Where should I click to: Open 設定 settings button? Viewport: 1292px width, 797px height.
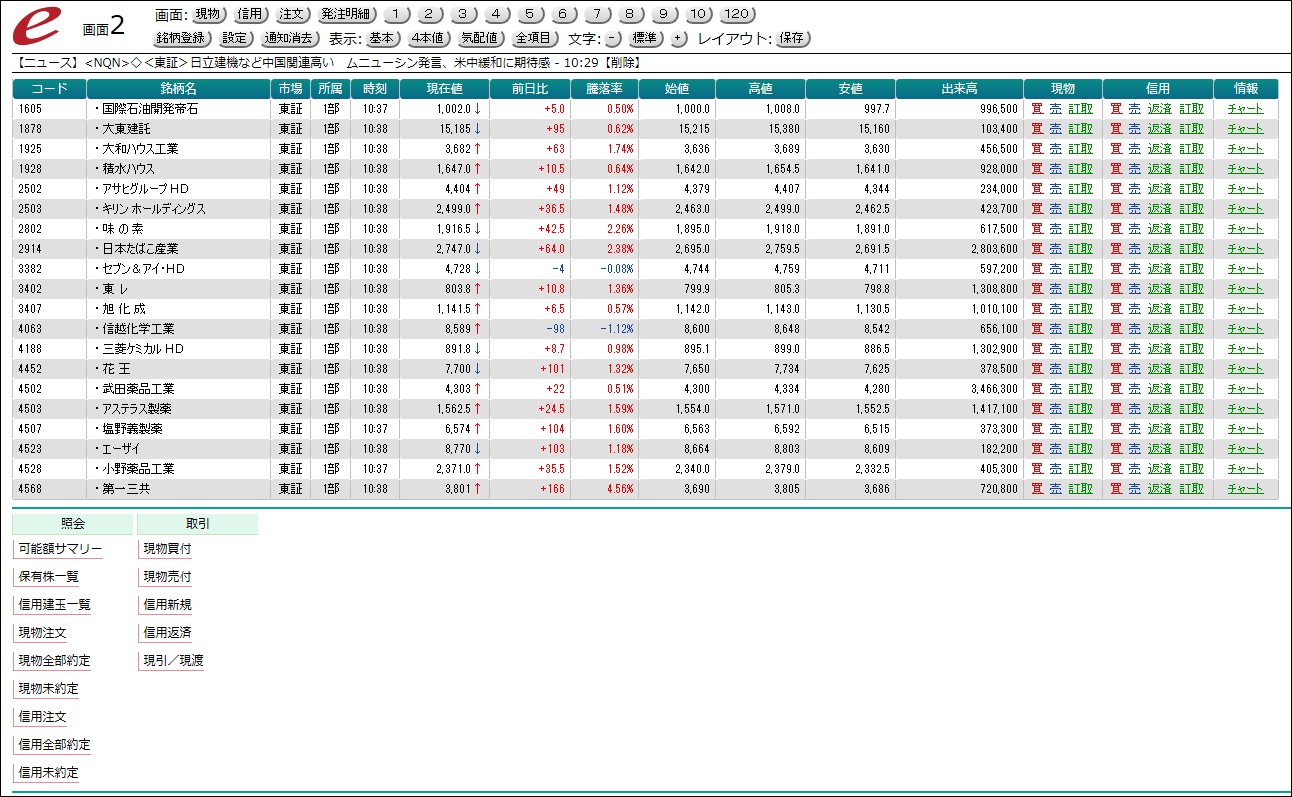click(x=236, y=39)
